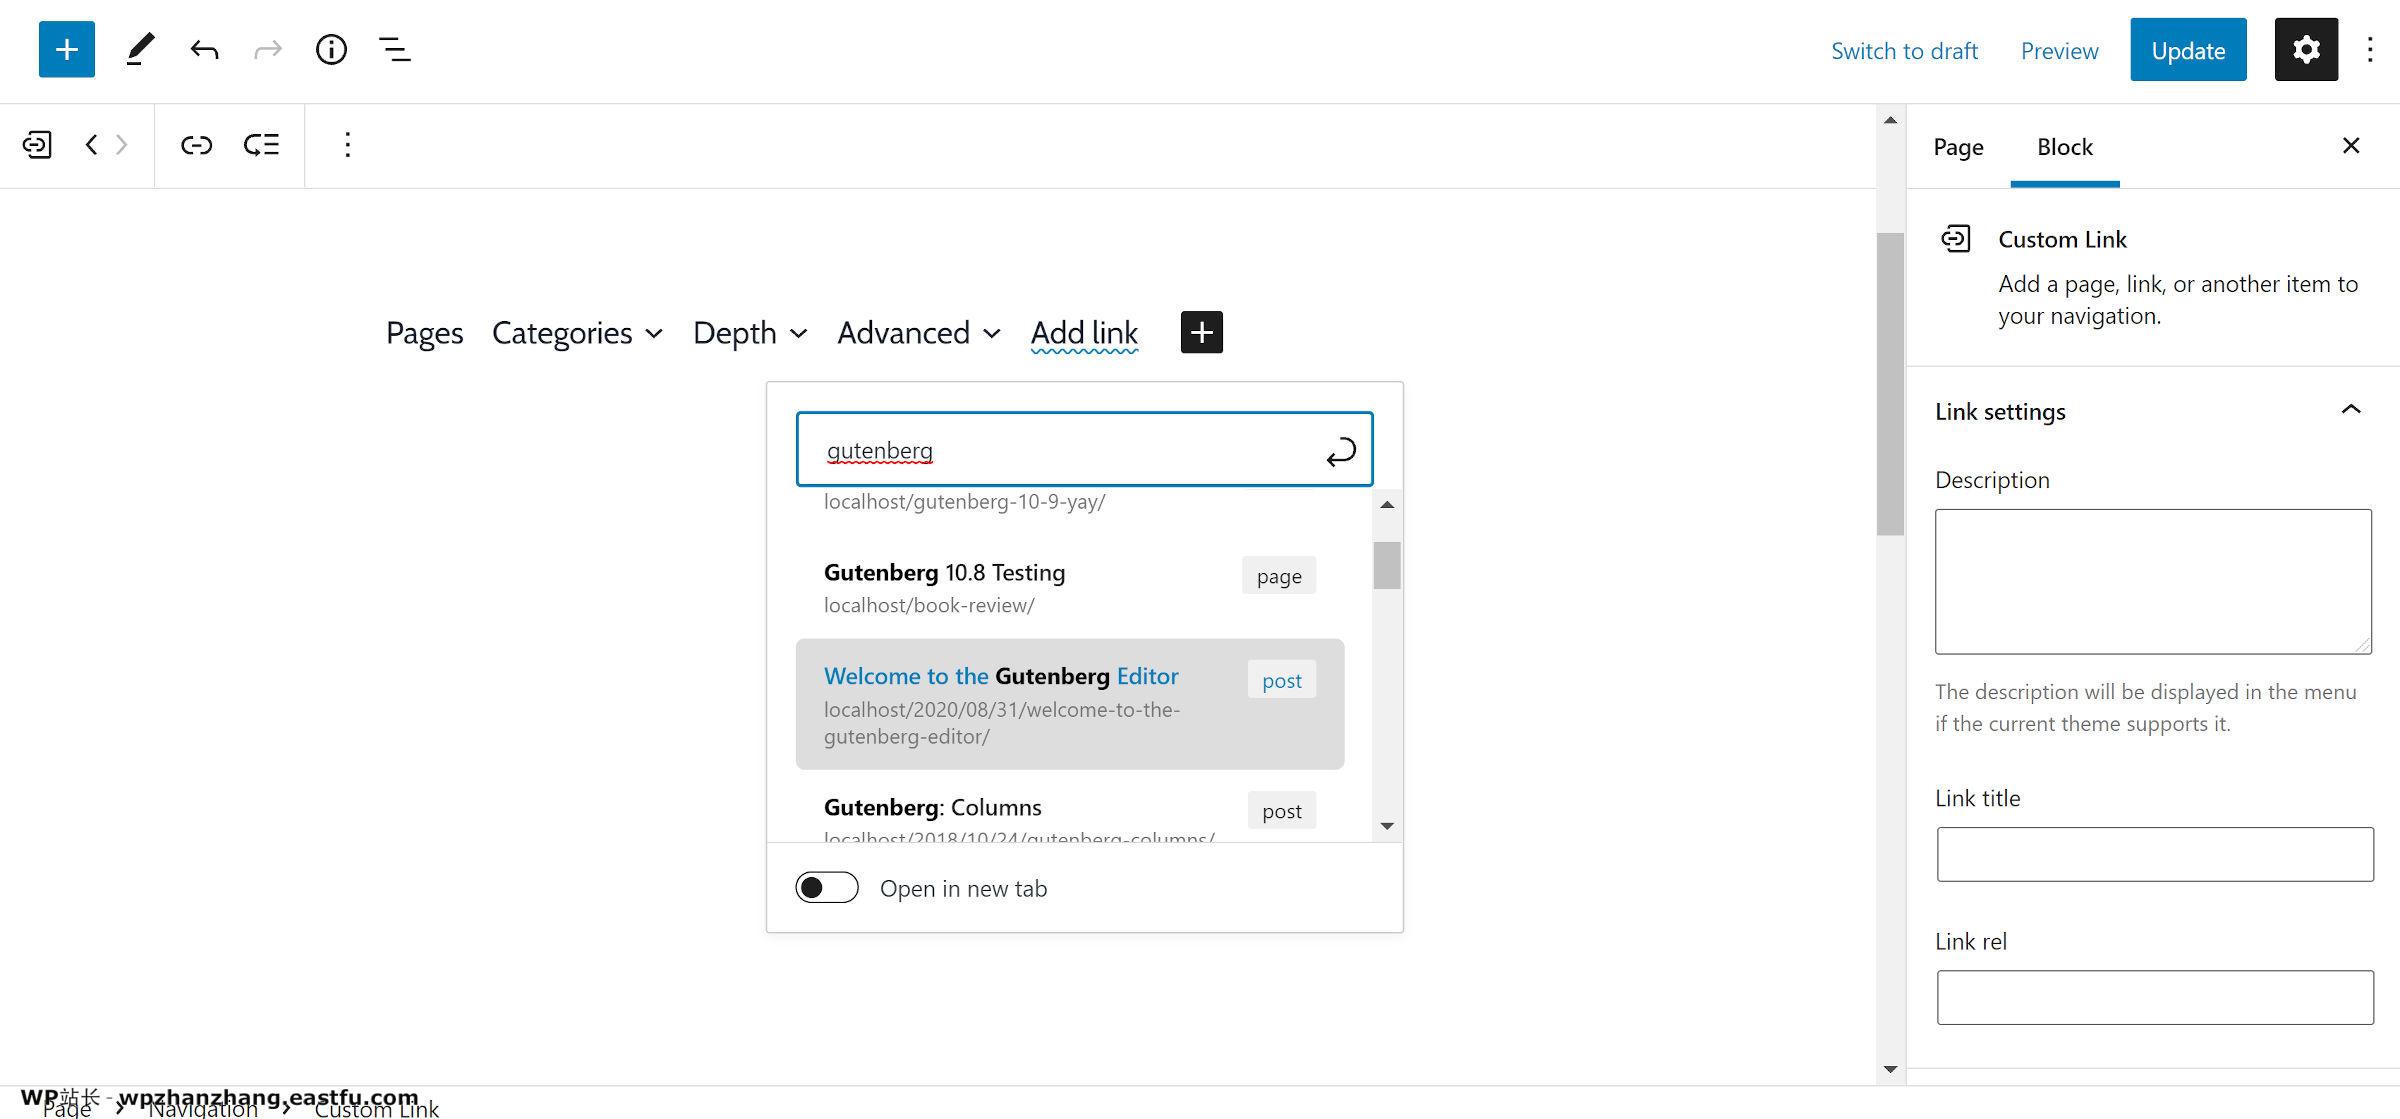The height and width of the screenshot is (1119, 2400).
Task: Click the localhost/gutenberg-10-9-yay/ URL text
Action: click(964, 502)
